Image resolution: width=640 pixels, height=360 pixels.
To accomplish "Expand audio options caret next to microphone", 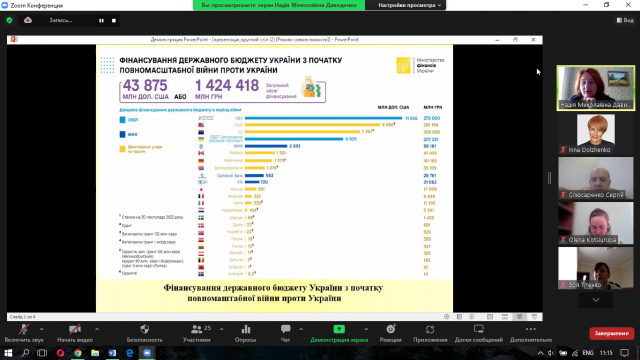I will click(x=42, y=329).
